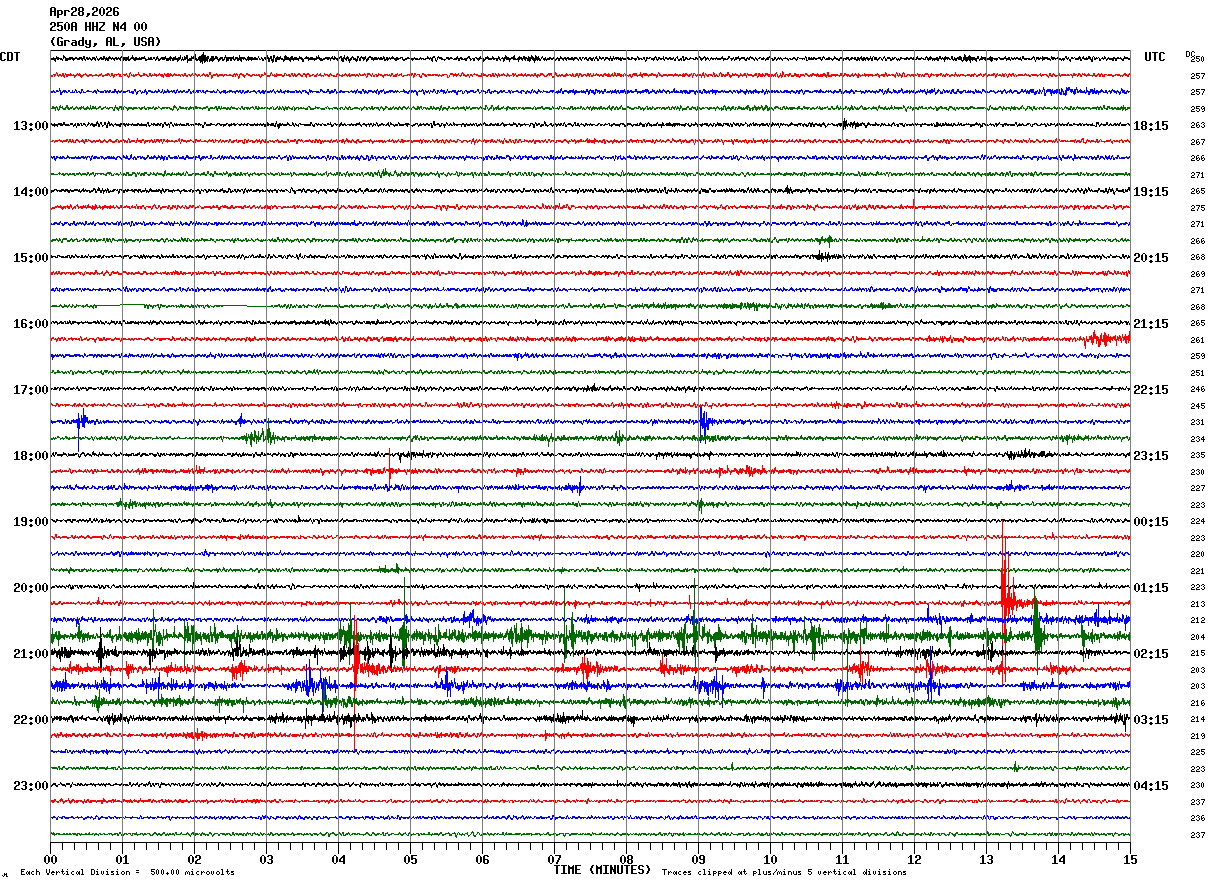Click the UTC timezone header
This screenshot has height=886, width=1210.
[1155, 57]
